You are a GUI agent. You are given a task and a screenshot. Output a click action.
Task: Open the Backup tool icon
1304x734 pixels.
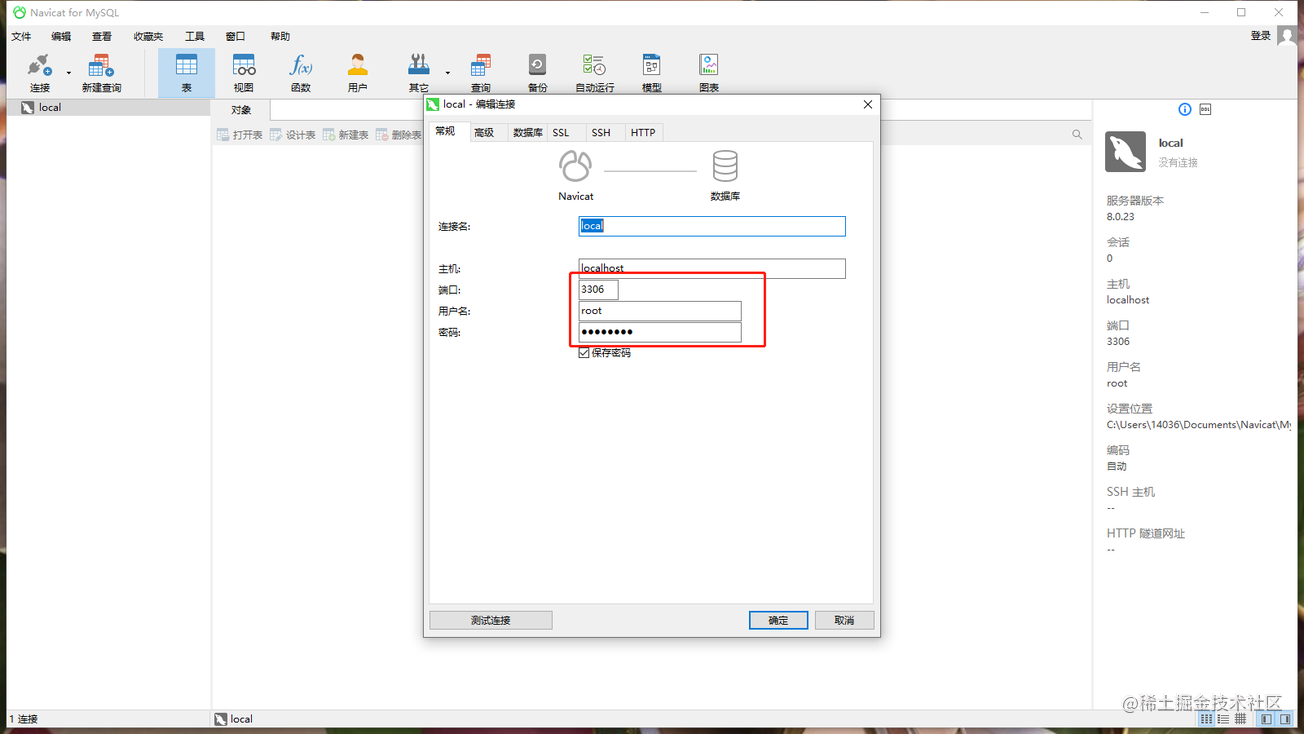click(x=537, y=68)
